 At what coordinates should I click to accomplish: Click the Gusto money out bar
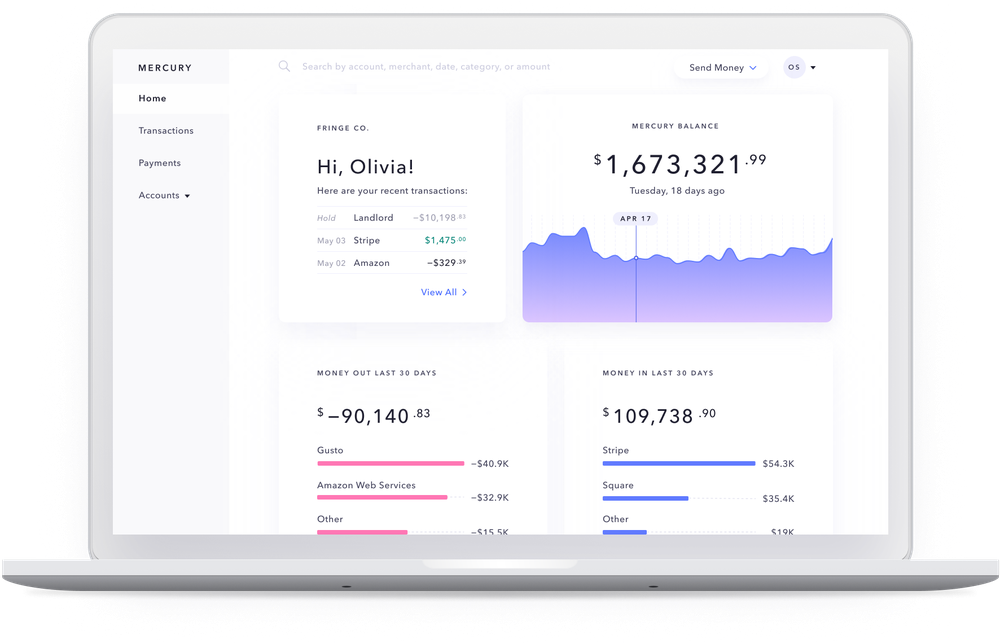pyautogui.click(x=390, y=464)
